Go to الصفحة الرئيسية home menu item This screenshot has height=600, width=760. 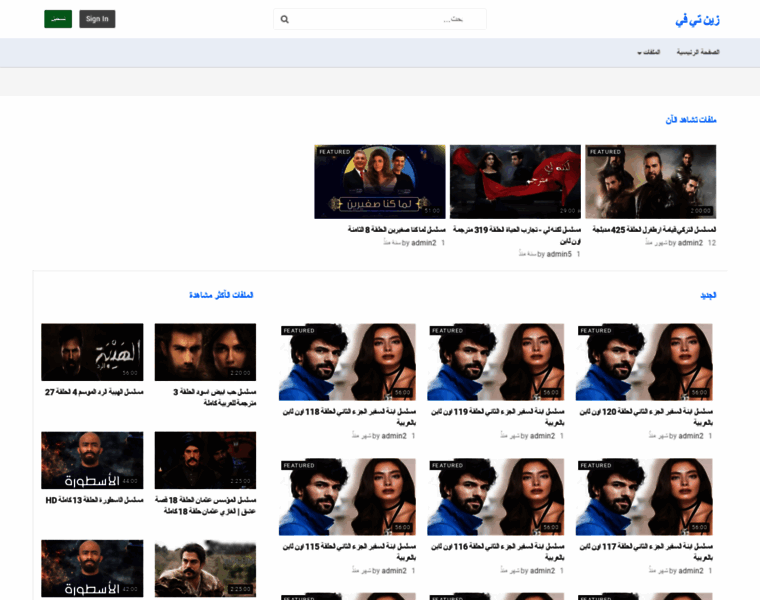coord(698,51)
